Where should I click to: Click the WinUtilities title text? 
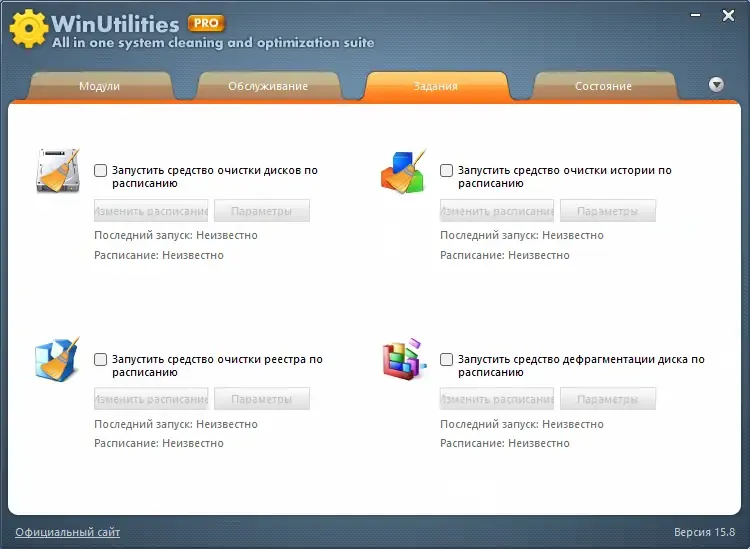coord(115,23)
